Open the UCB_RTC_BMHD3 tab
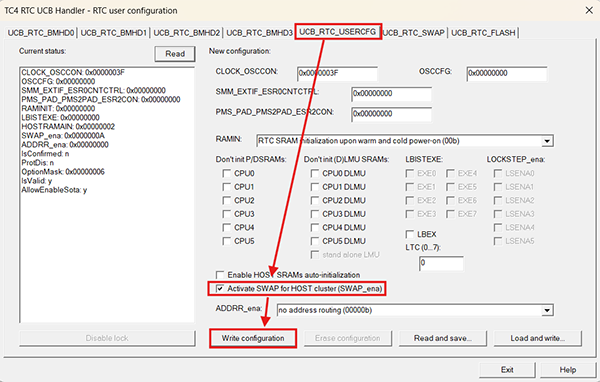The image size is (600, 382). [x=259, y=33]
